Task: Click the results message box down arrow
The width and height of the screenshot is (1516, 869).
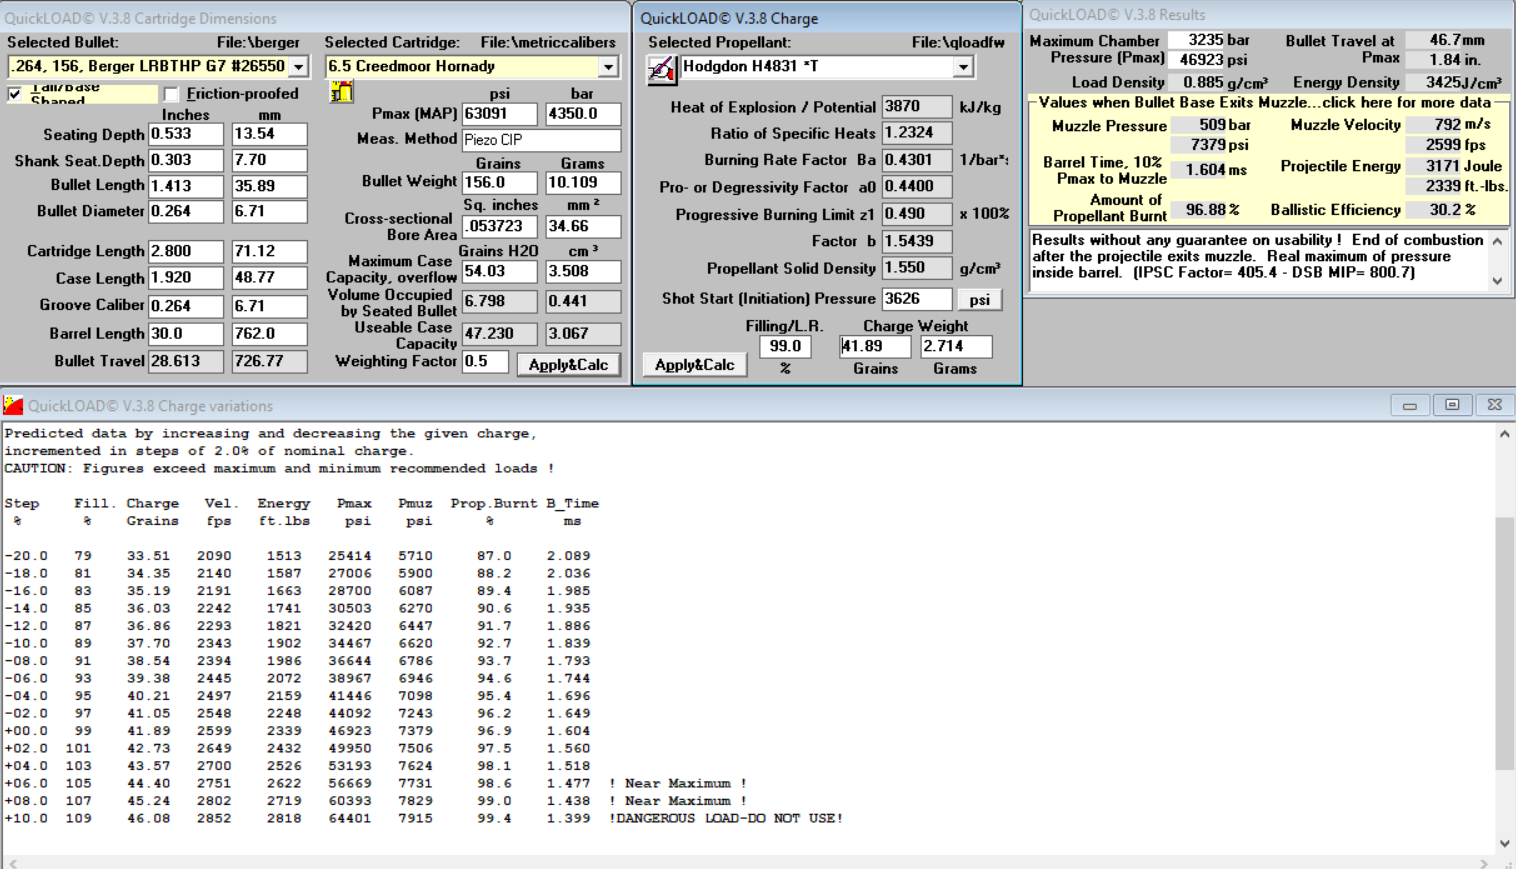Action: pos(1497,281)
